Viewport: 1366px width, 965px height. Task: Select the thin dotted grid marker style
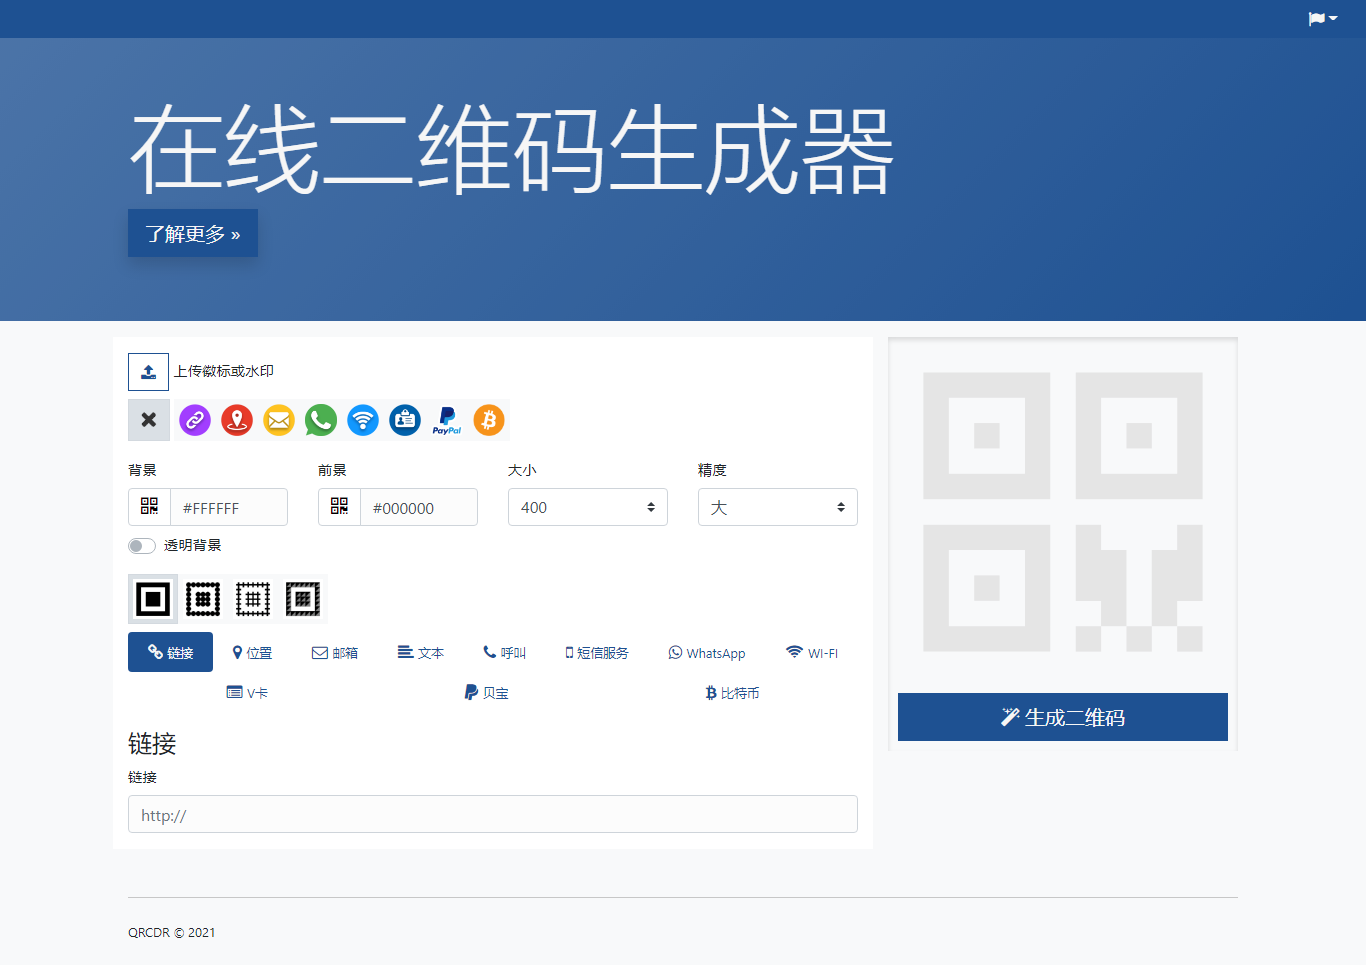click(x=253, y=599)
